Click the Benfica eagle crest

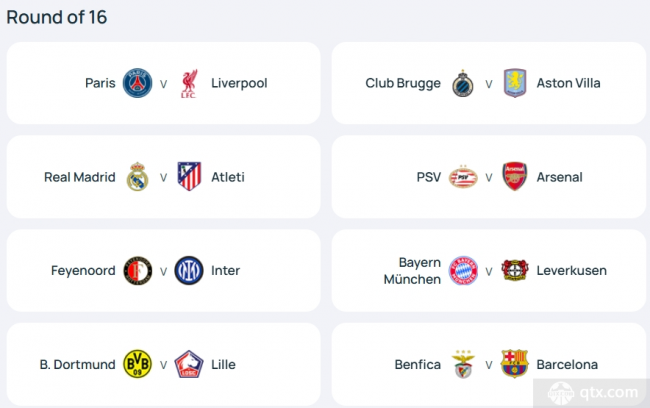pos(463,364)
